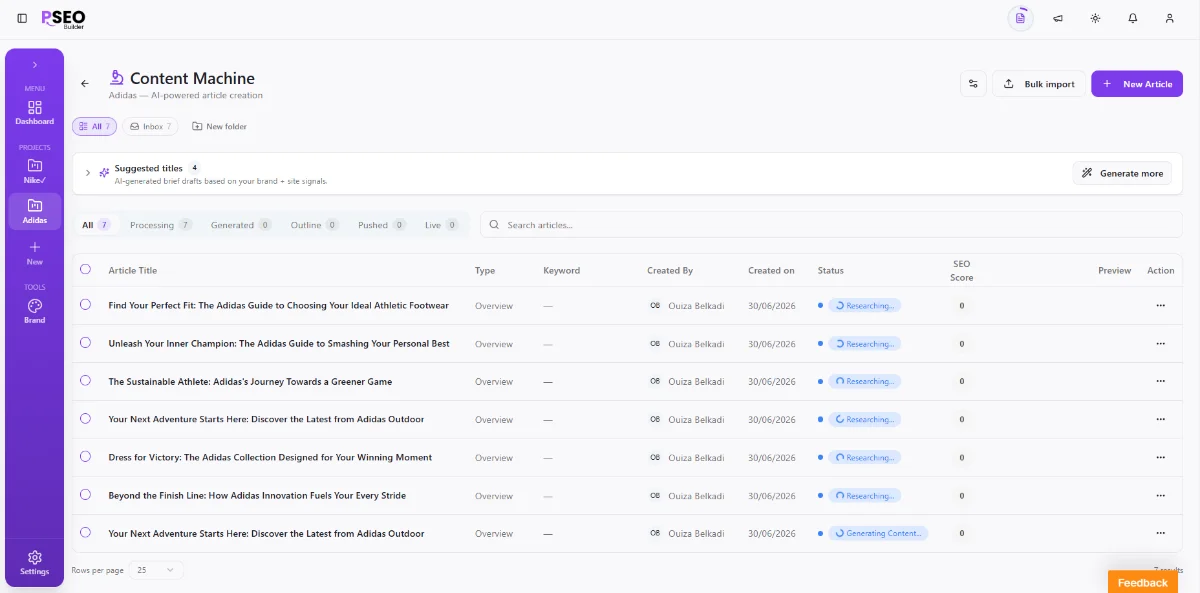The image size is (1200, 593).
Task: Create a New folder
Action: click(x=219, y=127)
